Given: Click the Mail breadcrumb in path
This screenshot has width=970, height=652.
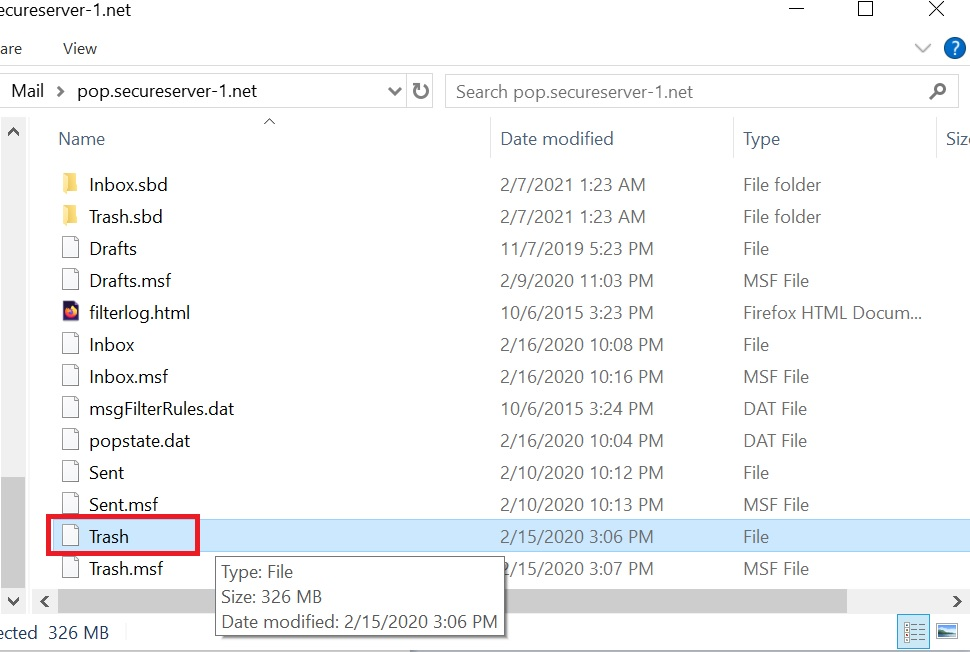Looking at the screenshot, I should point(27,91).
